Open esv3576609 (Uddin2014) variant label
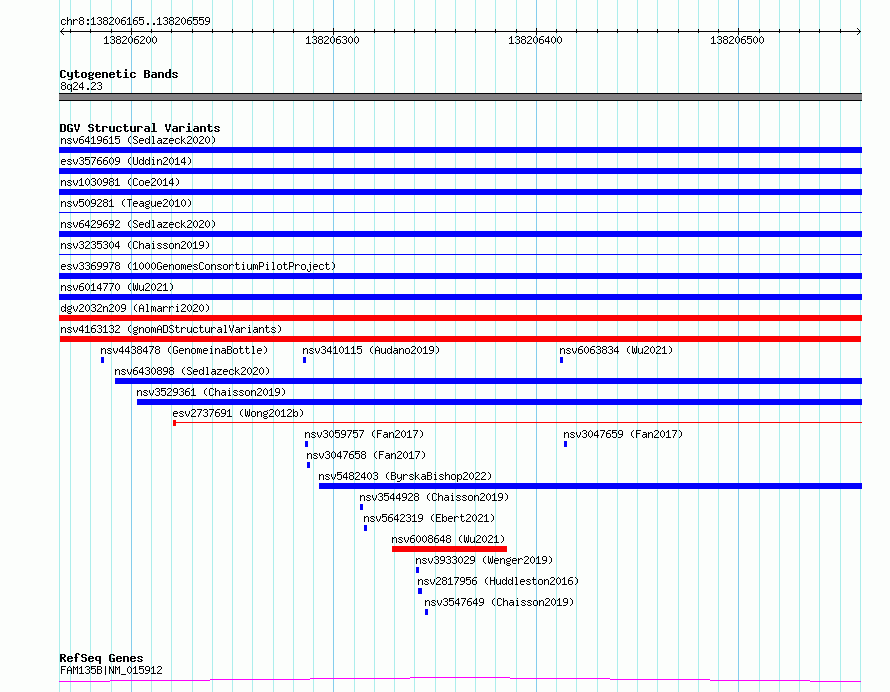 point(126,161)
